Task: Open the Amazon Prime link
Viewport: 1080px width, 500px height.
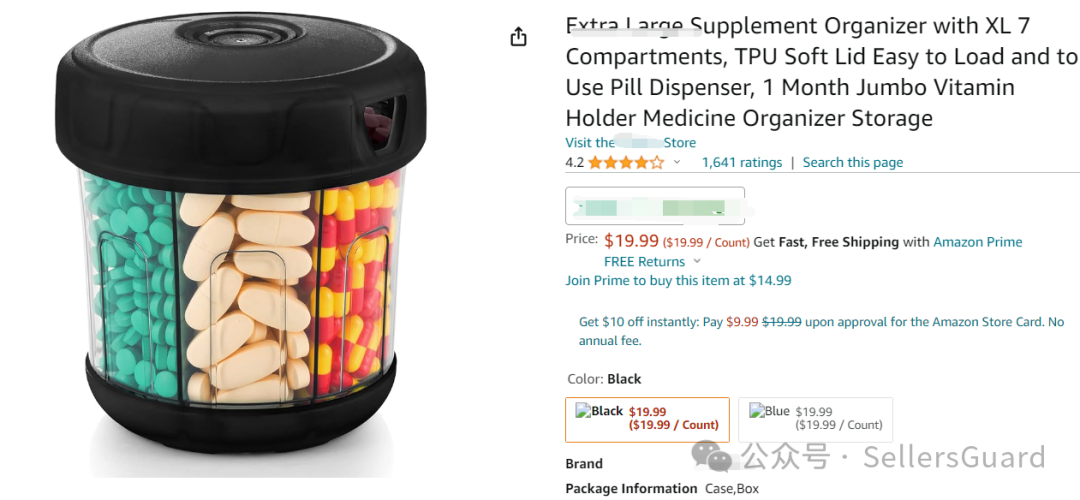Action: [x=977, y=242]
